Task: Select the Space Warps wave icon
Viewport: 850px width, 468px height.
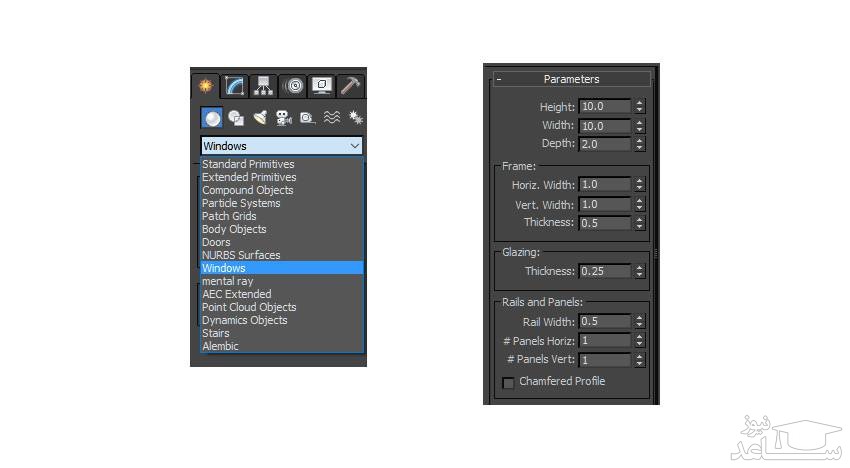Action: click(x=331, y=118)
